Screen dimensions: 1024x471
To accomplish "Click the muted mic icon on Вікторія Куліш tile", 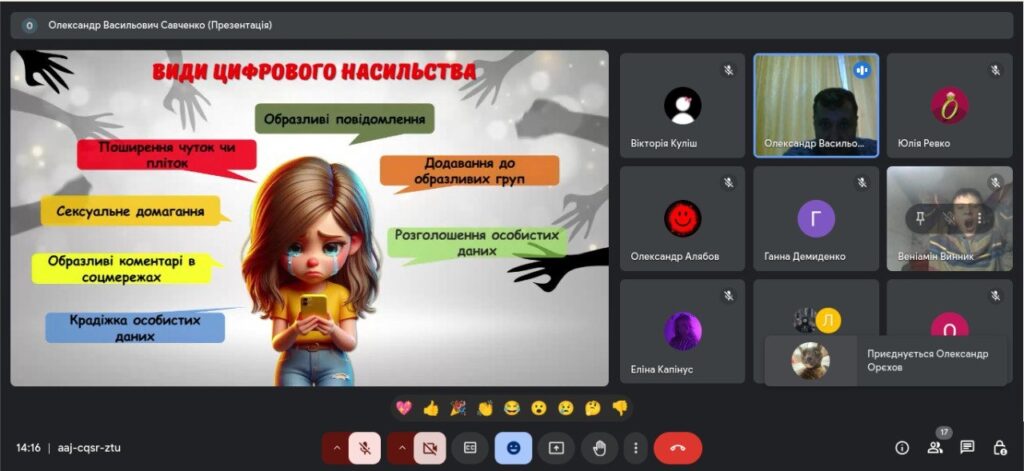I will click(x=728, y=70).
